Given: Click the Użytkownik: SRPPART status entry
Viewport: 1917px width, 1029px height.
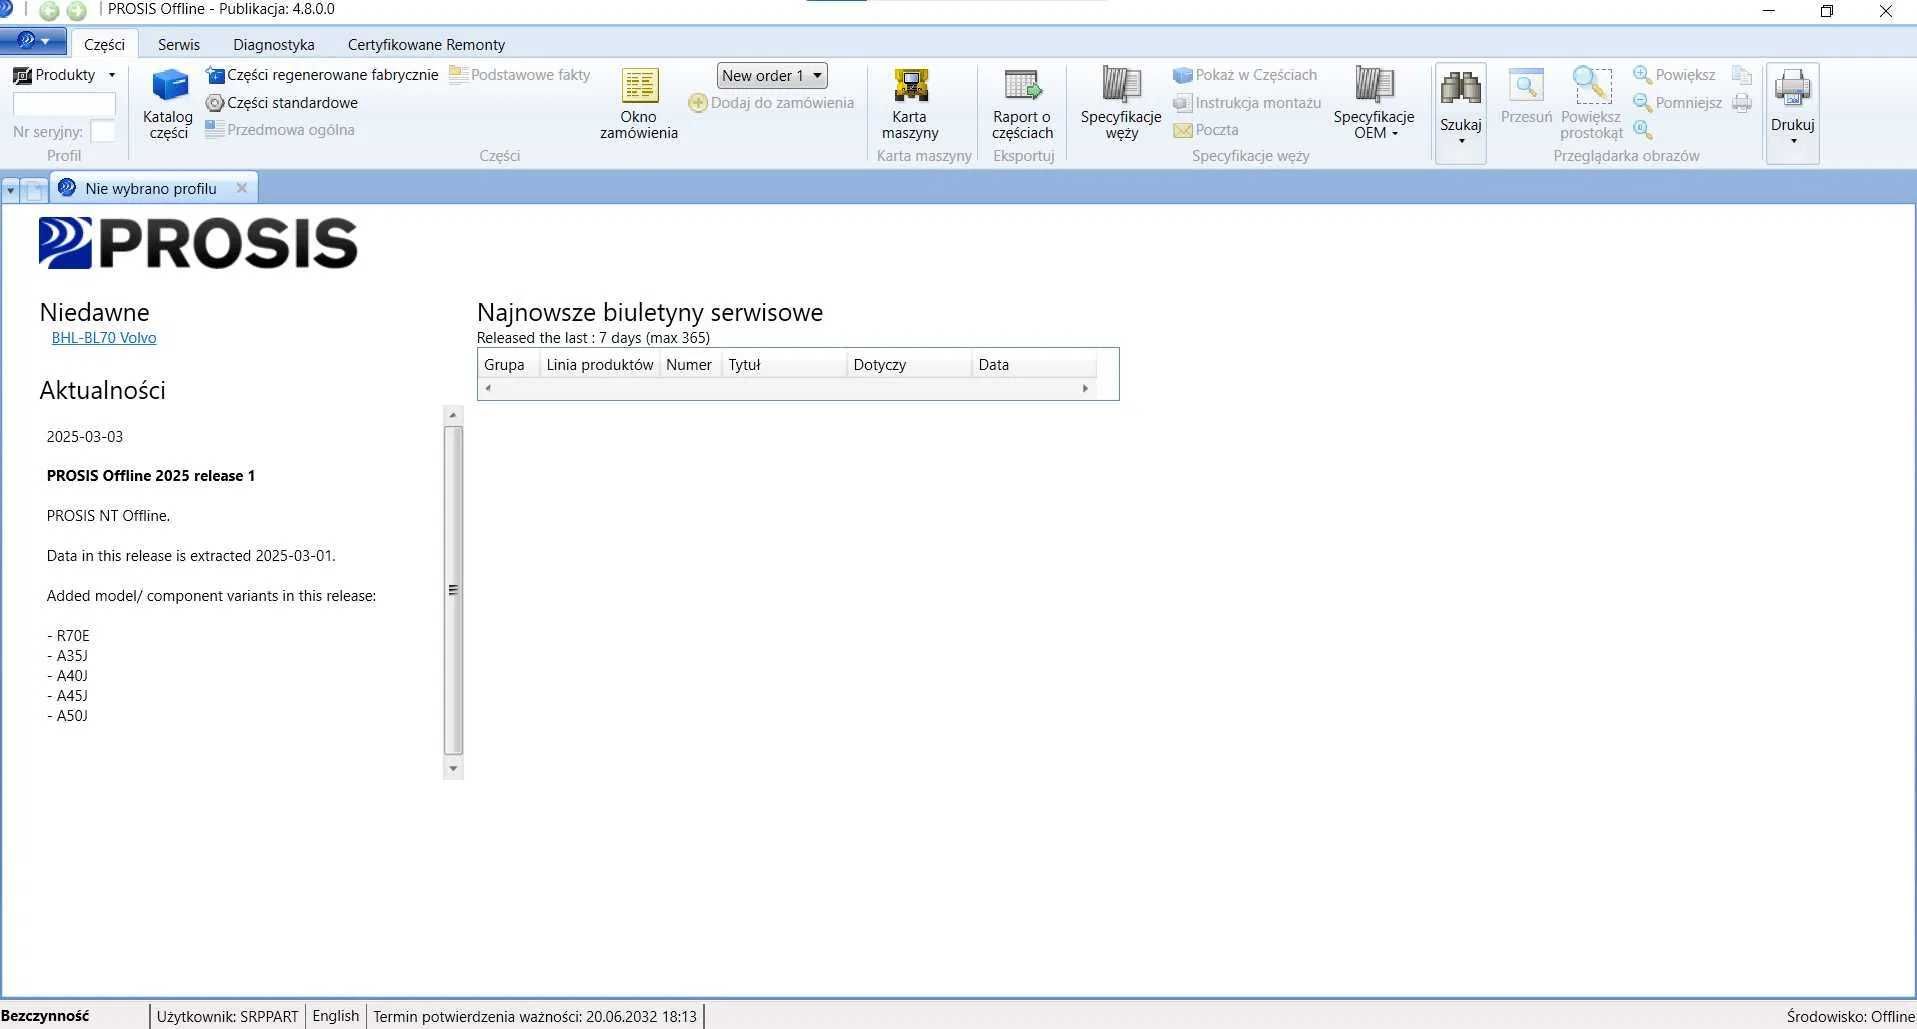Looking at the screenshot, I should click(x=227, y=1016).
